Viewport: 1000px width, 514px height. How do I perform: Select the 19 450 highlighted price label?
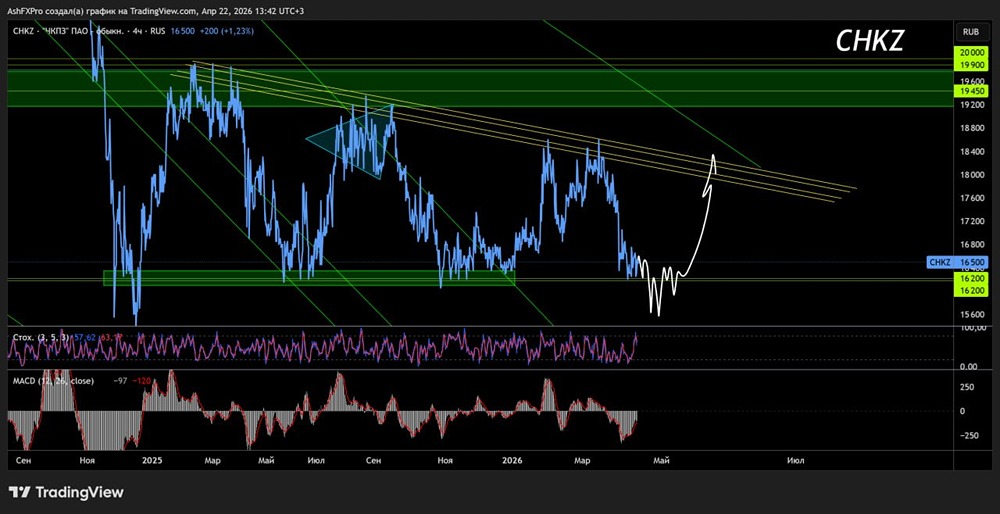971,92
